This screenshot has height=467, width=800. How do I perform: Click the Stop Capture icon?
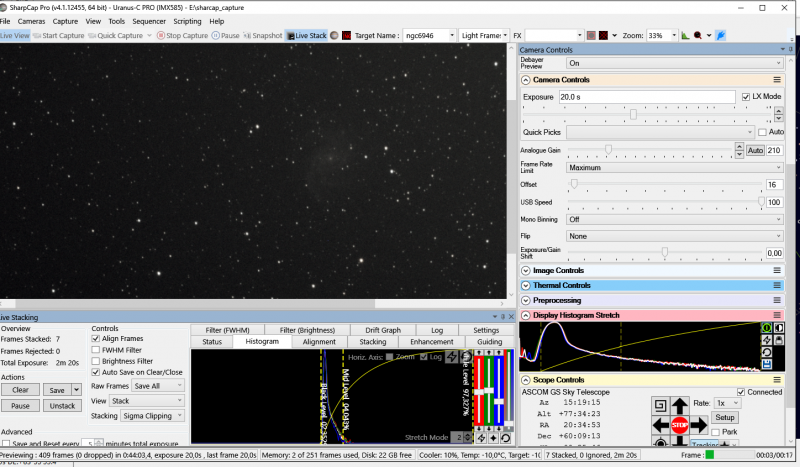click(161, 35)
